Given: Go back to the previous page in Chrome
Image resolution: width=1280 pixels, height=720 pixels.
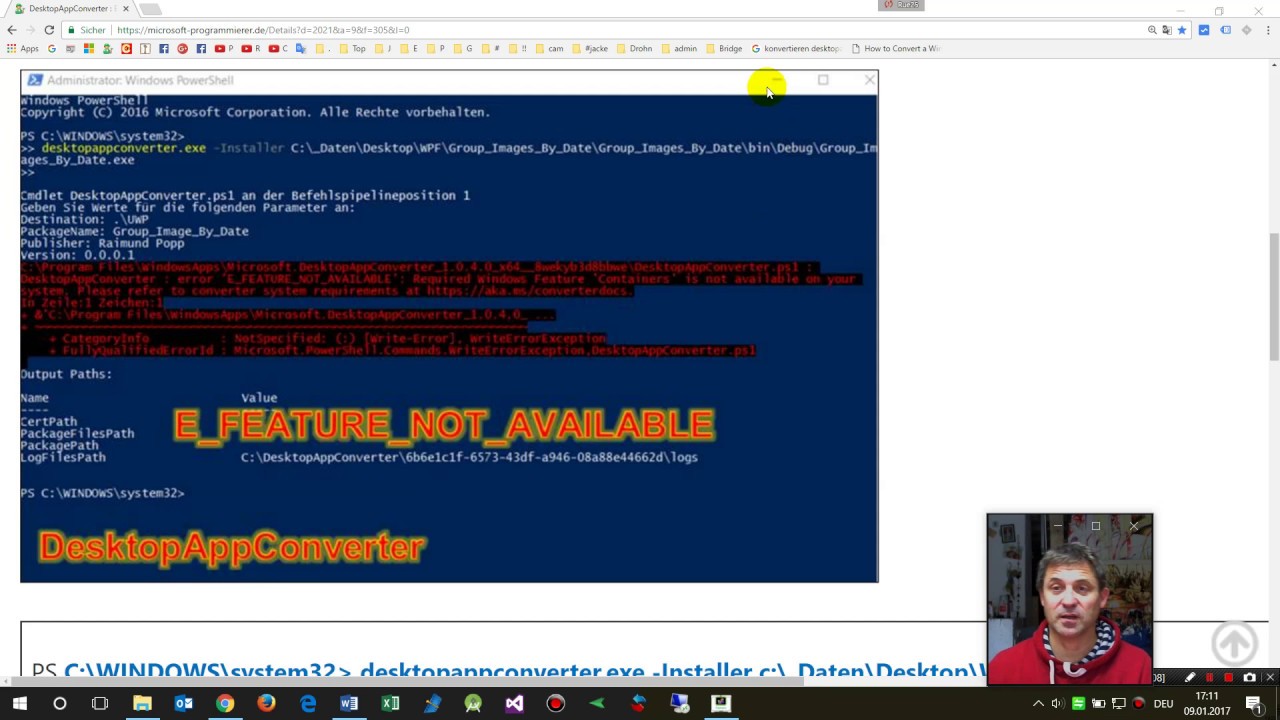Looking at the screenshot, I should (x=12, y=30).
